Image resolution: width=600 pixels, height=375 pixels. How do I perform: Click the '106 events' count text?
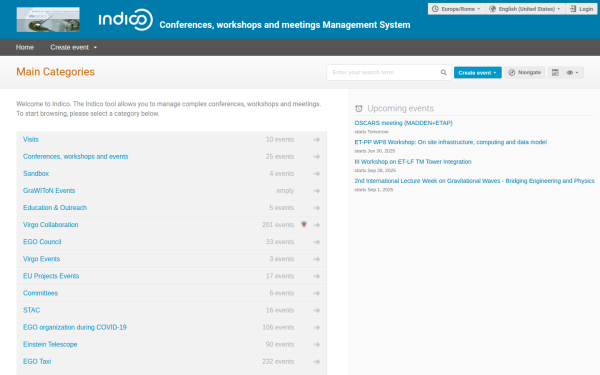tap(278, 328)
